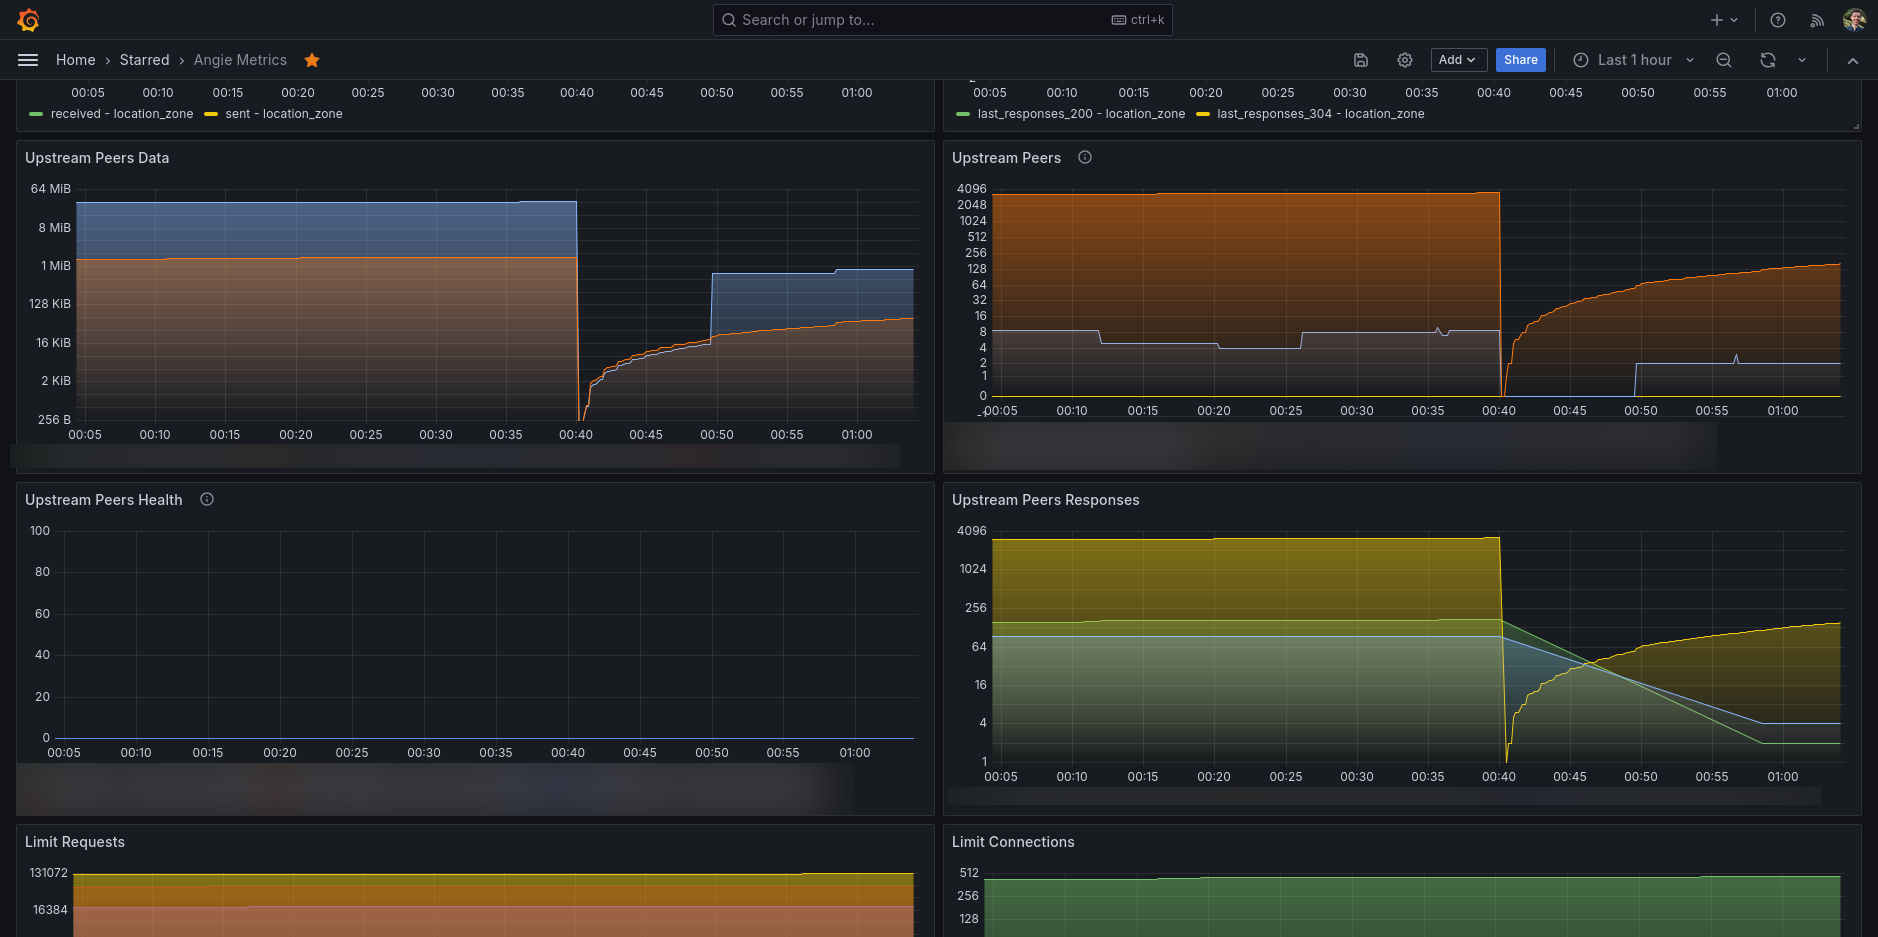Open the news RSS feed icon
This screenshot has width=1878, height=937.
tap(1817, 20)
